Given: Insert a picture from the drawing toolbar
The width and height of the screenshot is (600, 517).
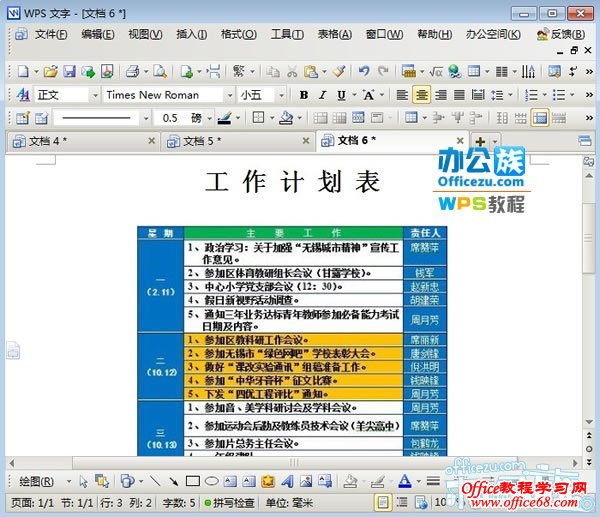Looking at the screenshot, I should pyautogui.click(x=306, y=481).
